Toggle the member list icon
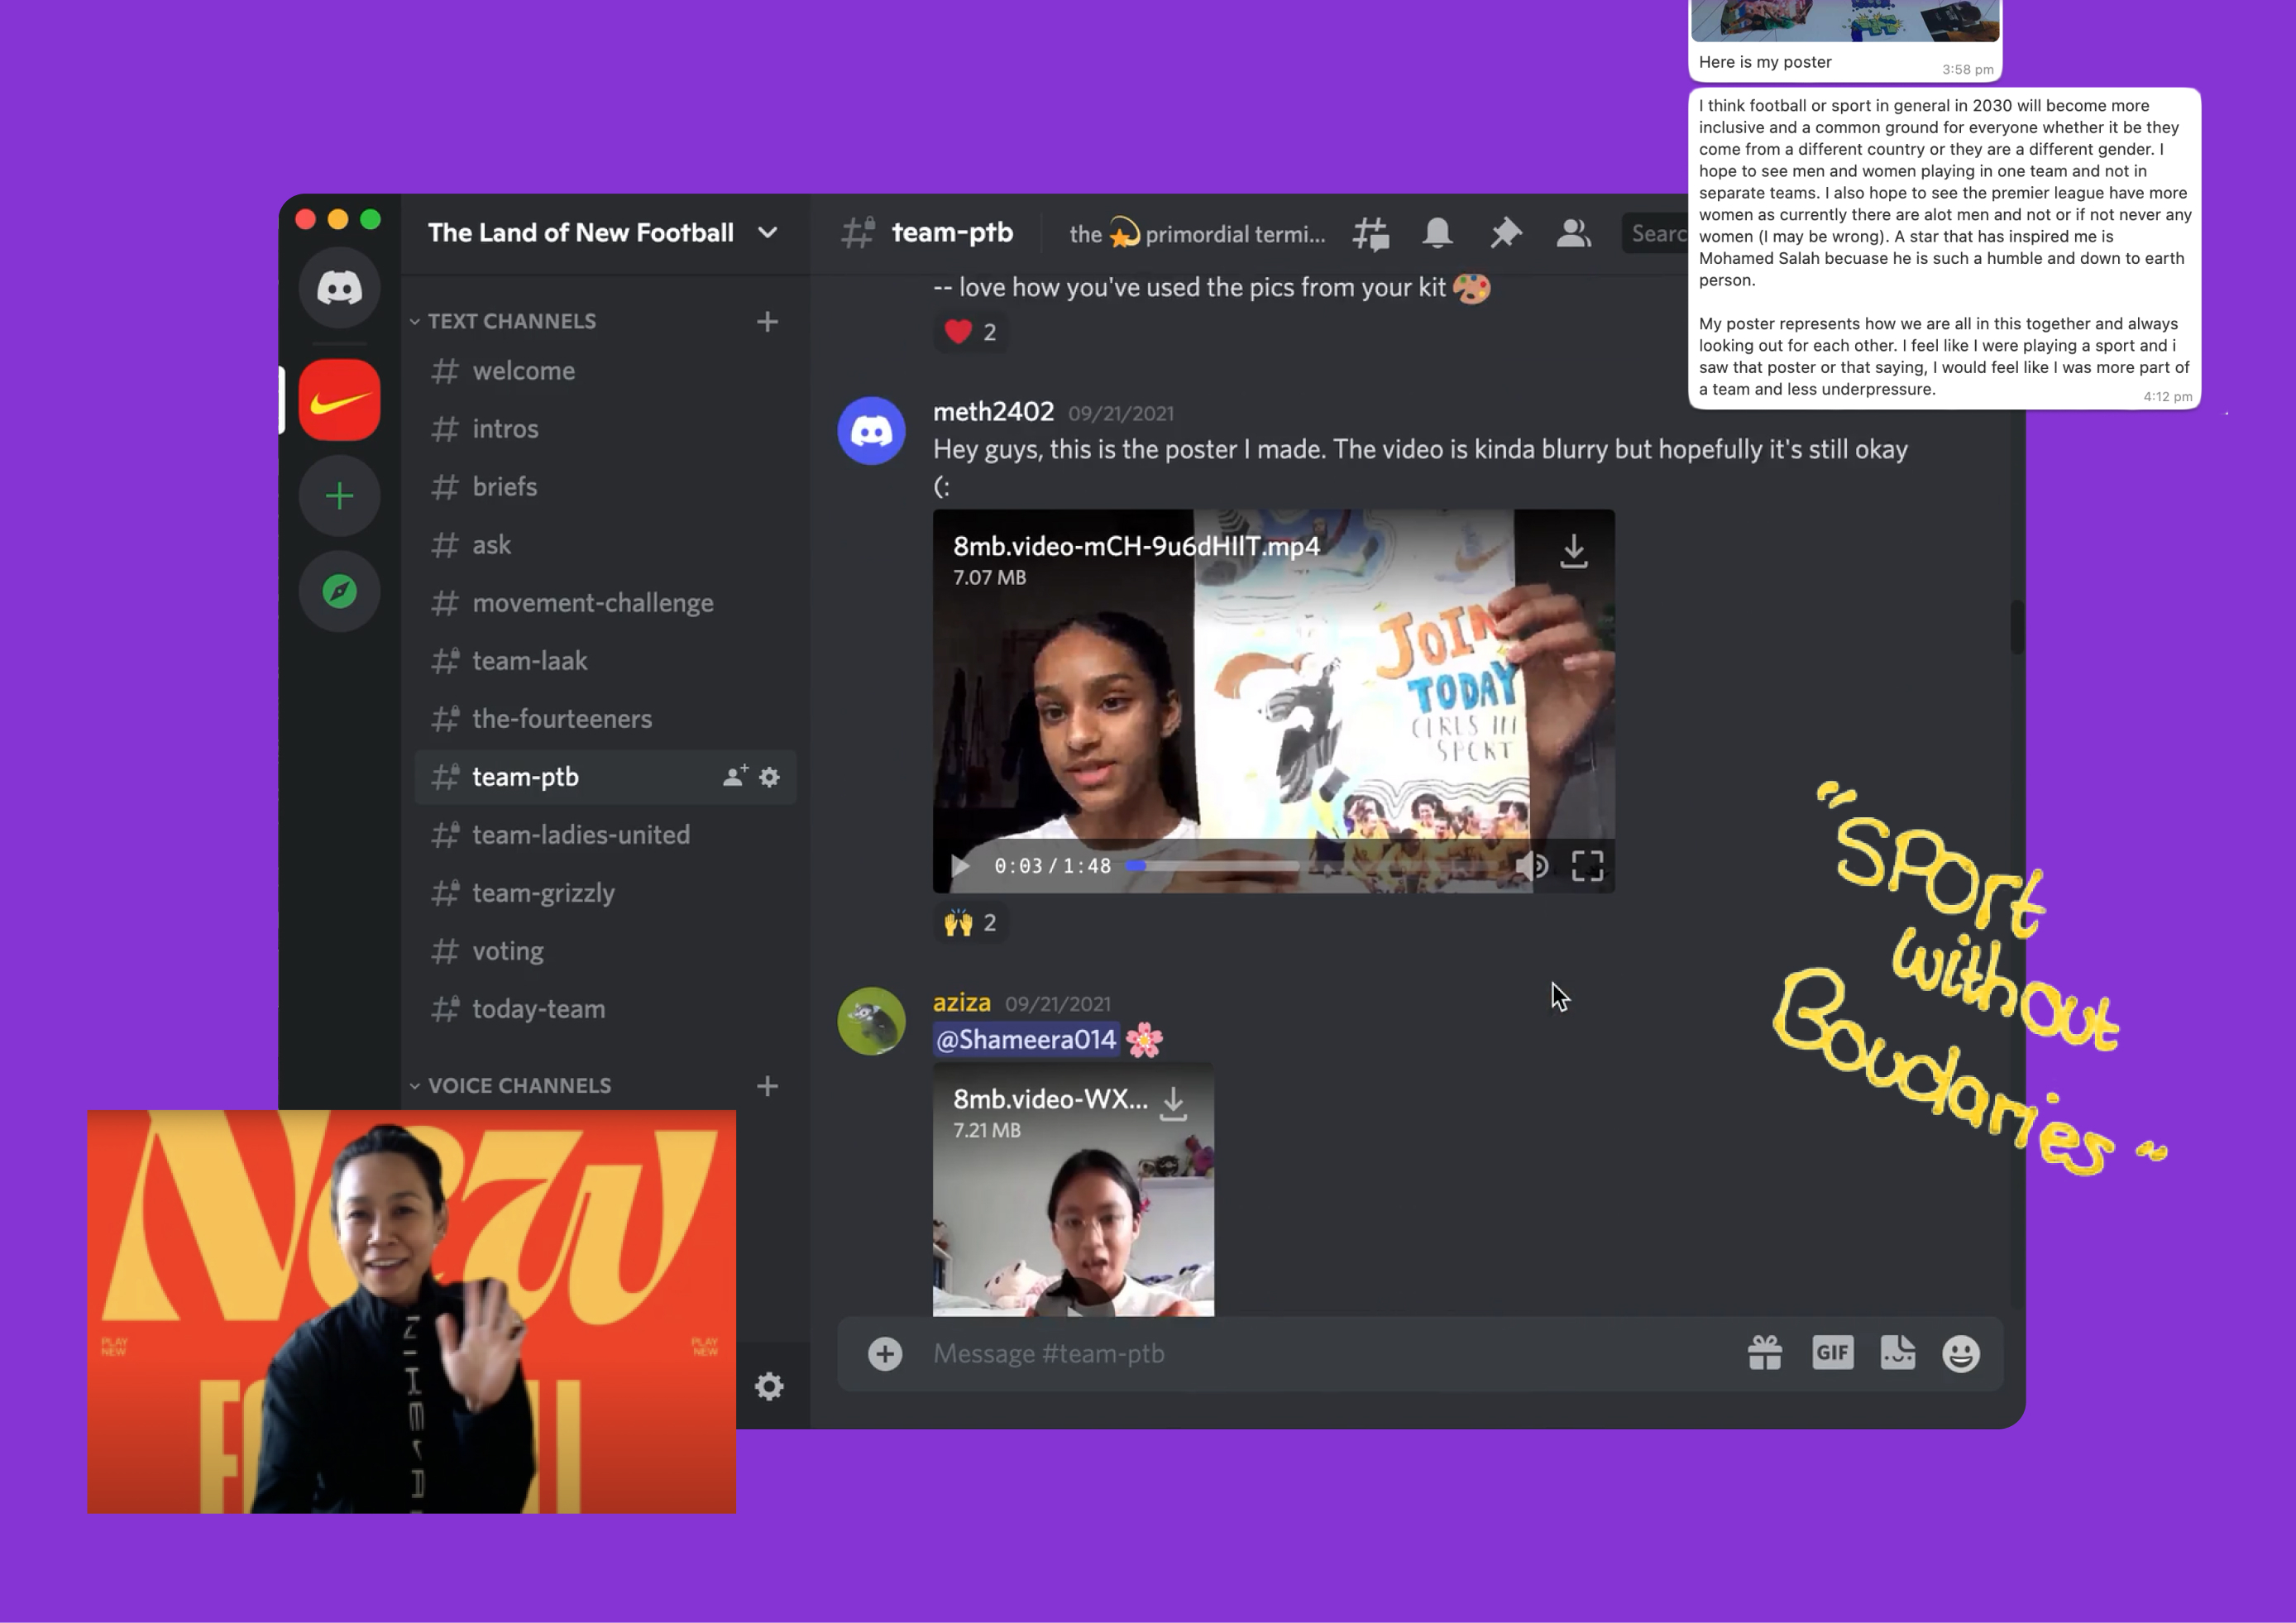 1573,233
